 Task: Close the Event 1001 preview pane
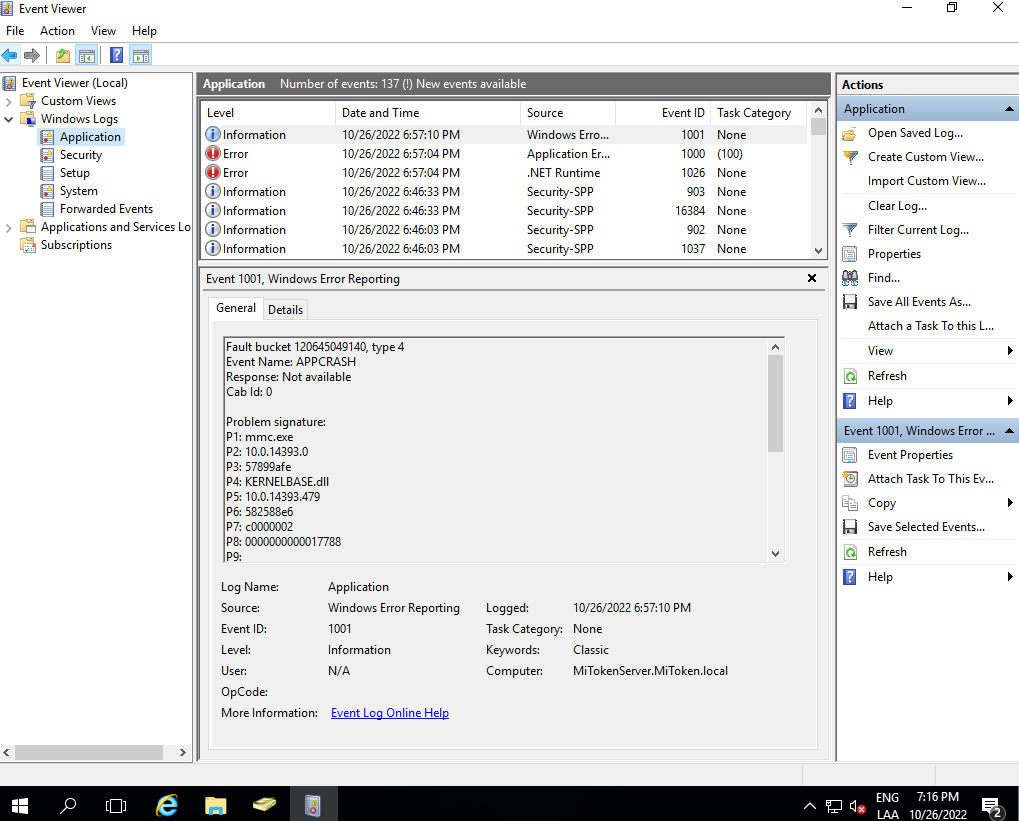[x=812, y=278]
